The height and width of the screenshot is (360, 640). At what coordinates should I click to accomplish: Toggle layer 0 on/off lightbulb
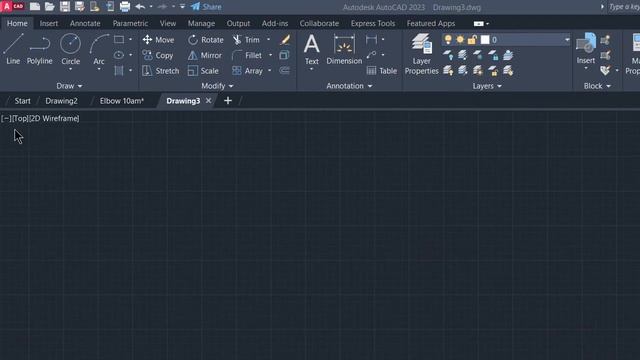pyautogui.click(x=448, y=40)
